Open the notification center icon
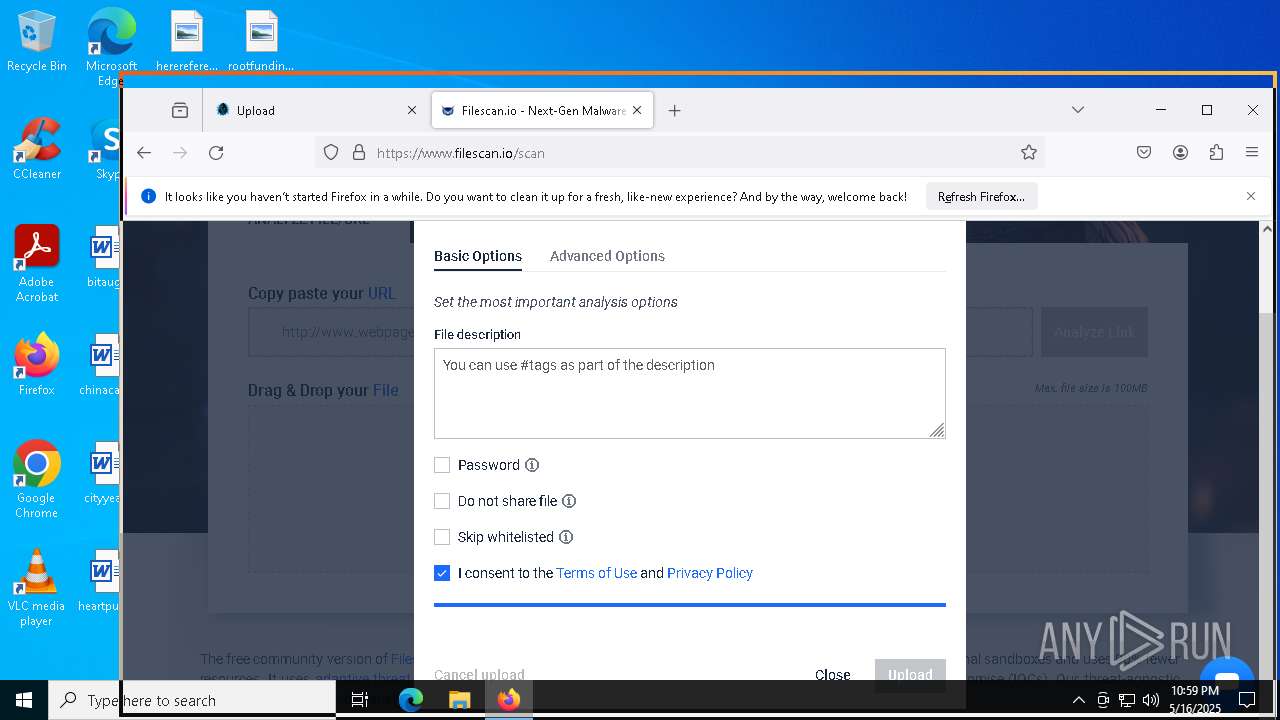 coord(1247,700)
